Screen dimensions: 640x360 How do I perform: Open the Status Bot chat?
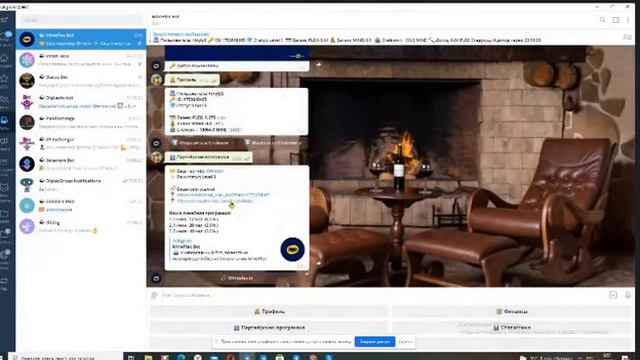pyautogui.click(x=81, y=81)
